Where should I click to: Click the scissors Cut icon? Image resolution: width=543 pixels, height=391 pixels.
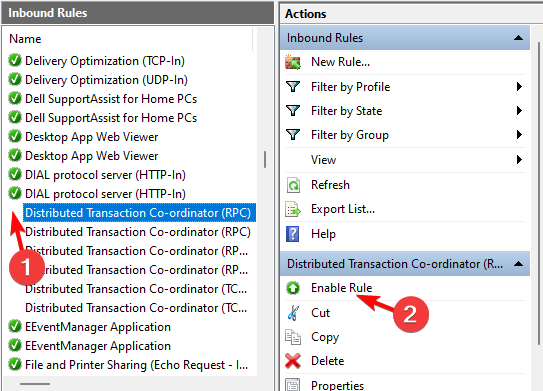(293, 313)
